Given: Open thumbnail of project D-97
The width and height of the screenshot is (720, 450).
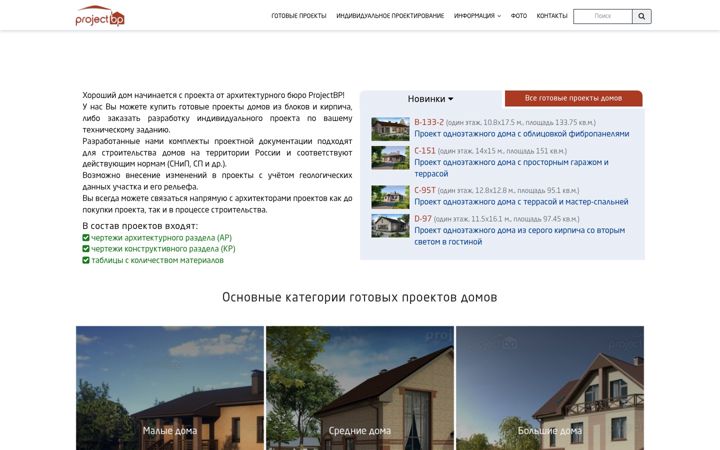Looking at the screenshot, I should (x=390, y=225).
